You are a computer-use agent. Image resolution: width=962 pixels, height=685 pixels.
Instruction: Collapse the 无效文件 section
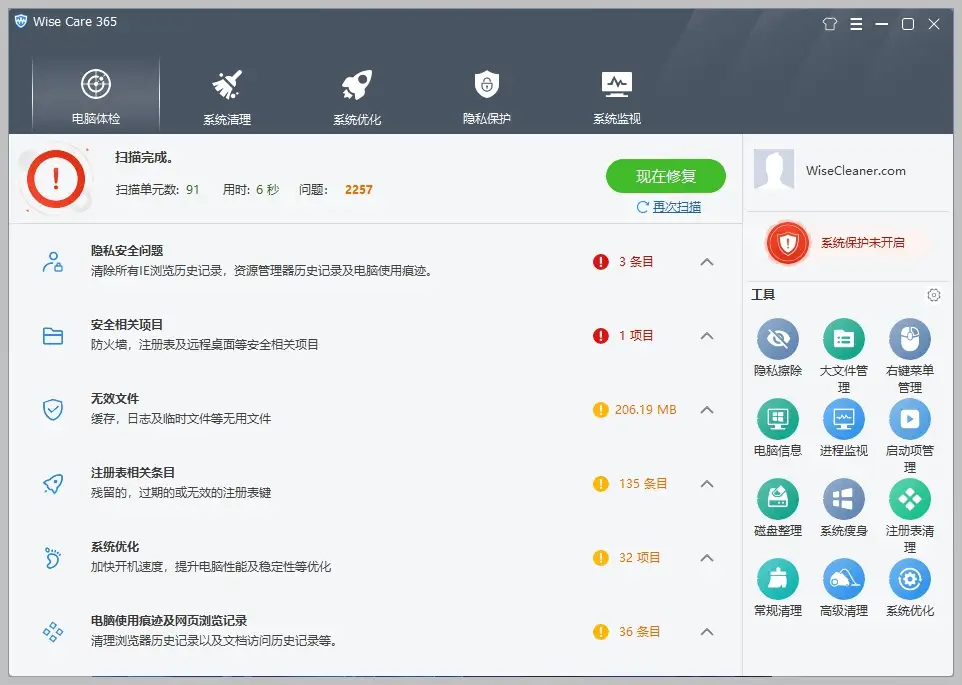(708, 409)
